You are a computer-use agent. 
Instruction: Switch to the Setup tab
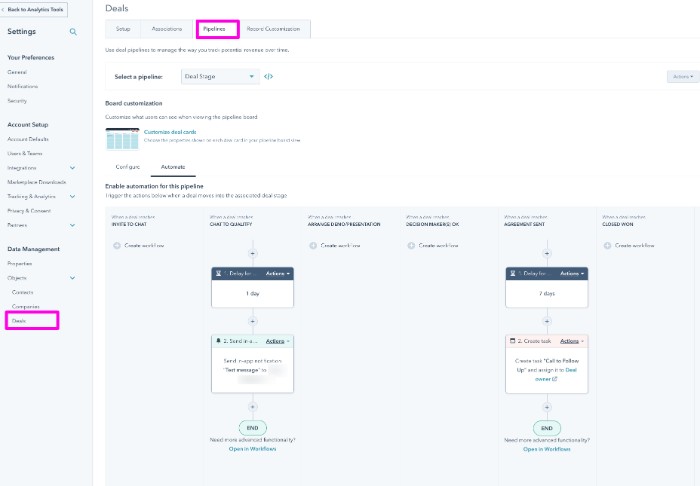pos(123,29)
